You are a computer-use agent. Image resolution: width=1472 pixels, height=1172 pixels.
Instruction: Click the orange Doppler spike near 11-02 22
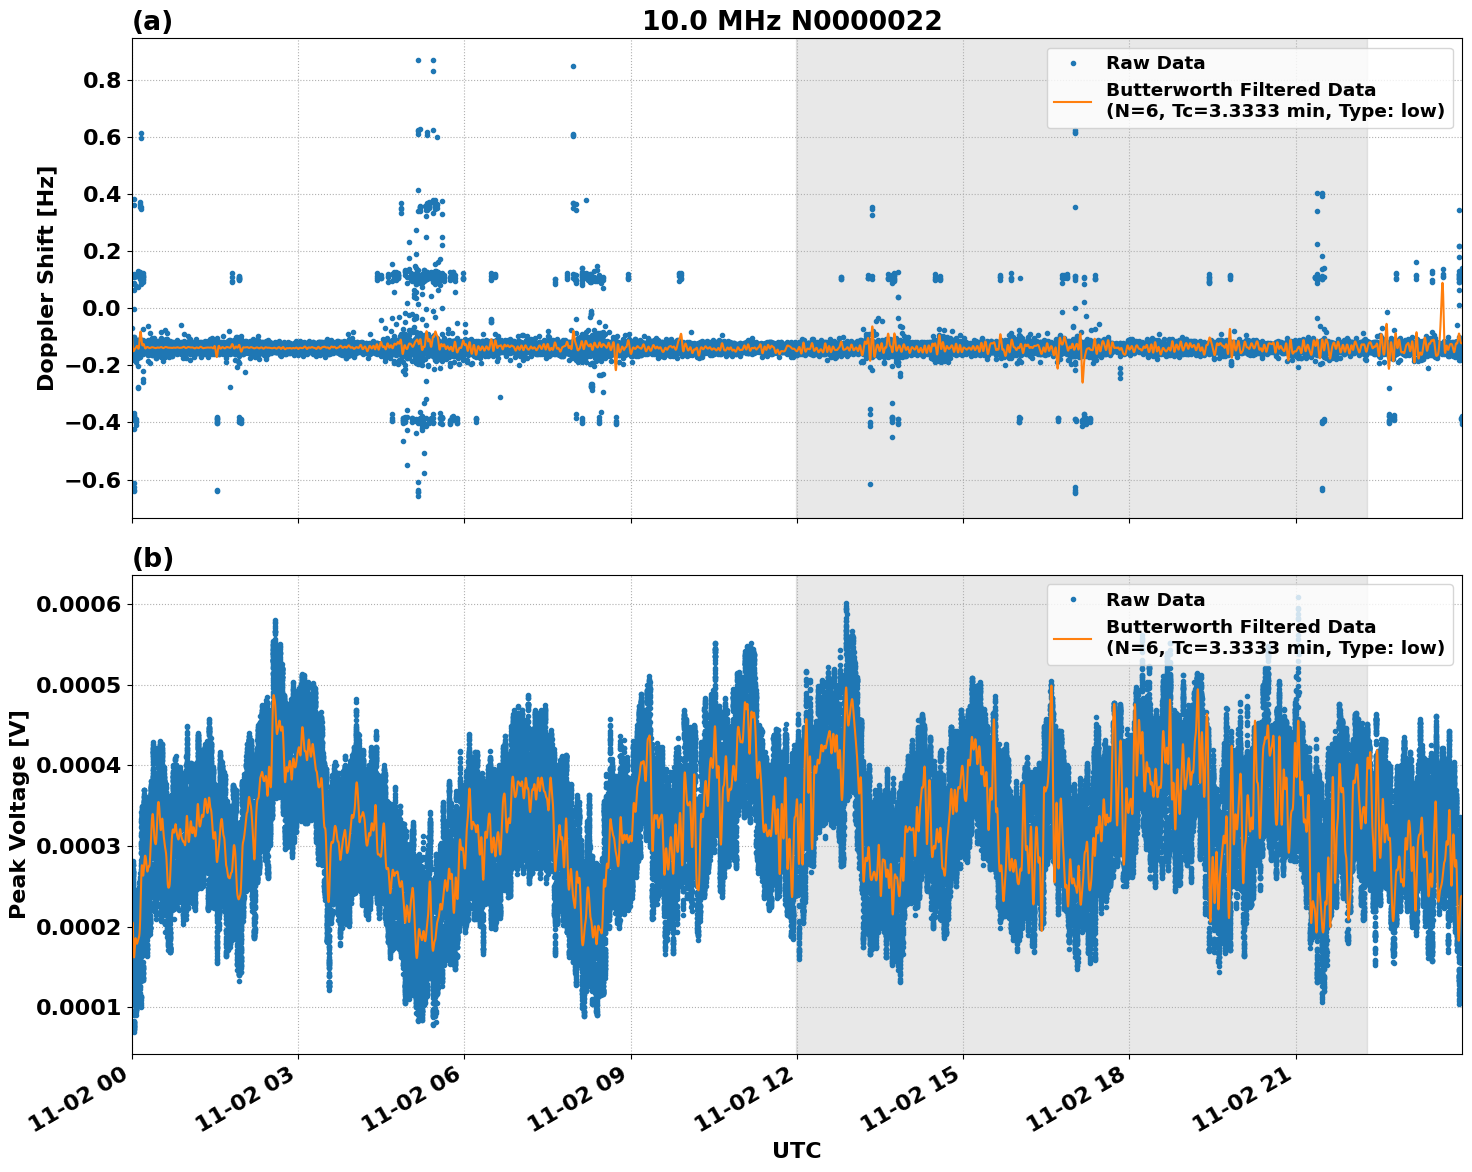(x=1441, y=290)
